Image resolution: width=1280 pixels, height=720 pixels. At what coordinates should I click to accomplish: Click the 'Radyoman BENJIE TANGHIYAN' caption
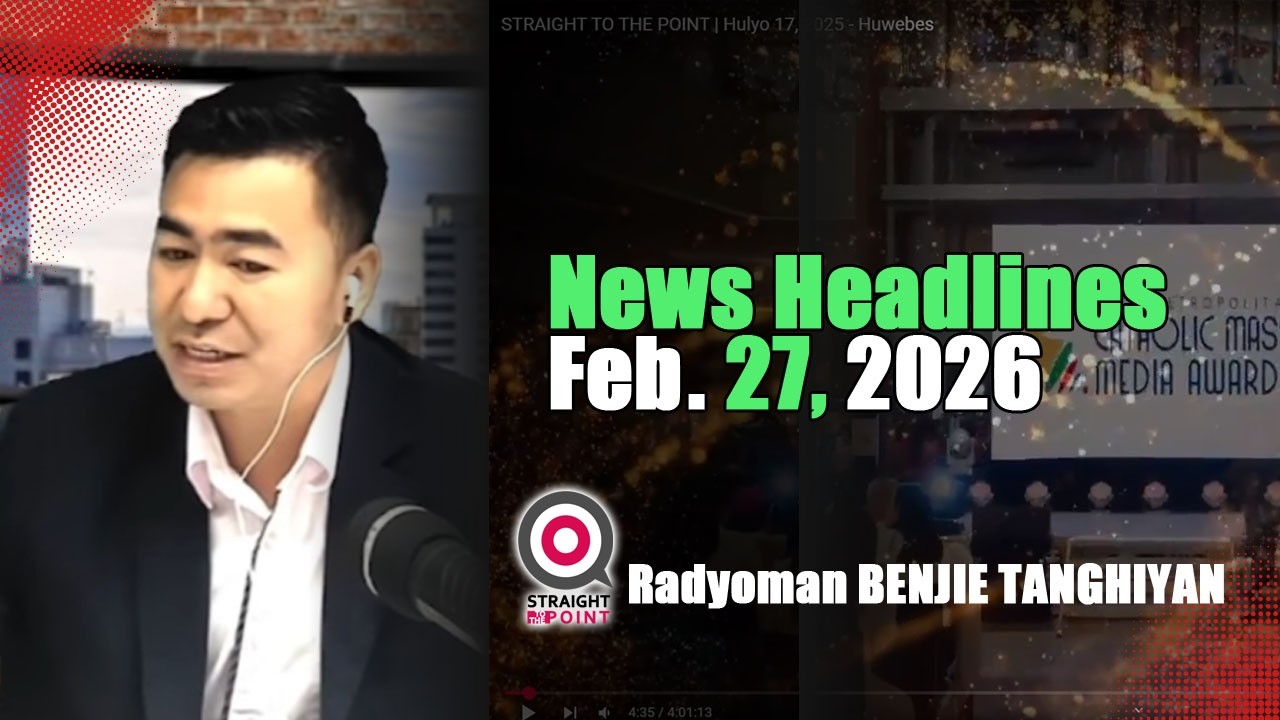point(926,584)
